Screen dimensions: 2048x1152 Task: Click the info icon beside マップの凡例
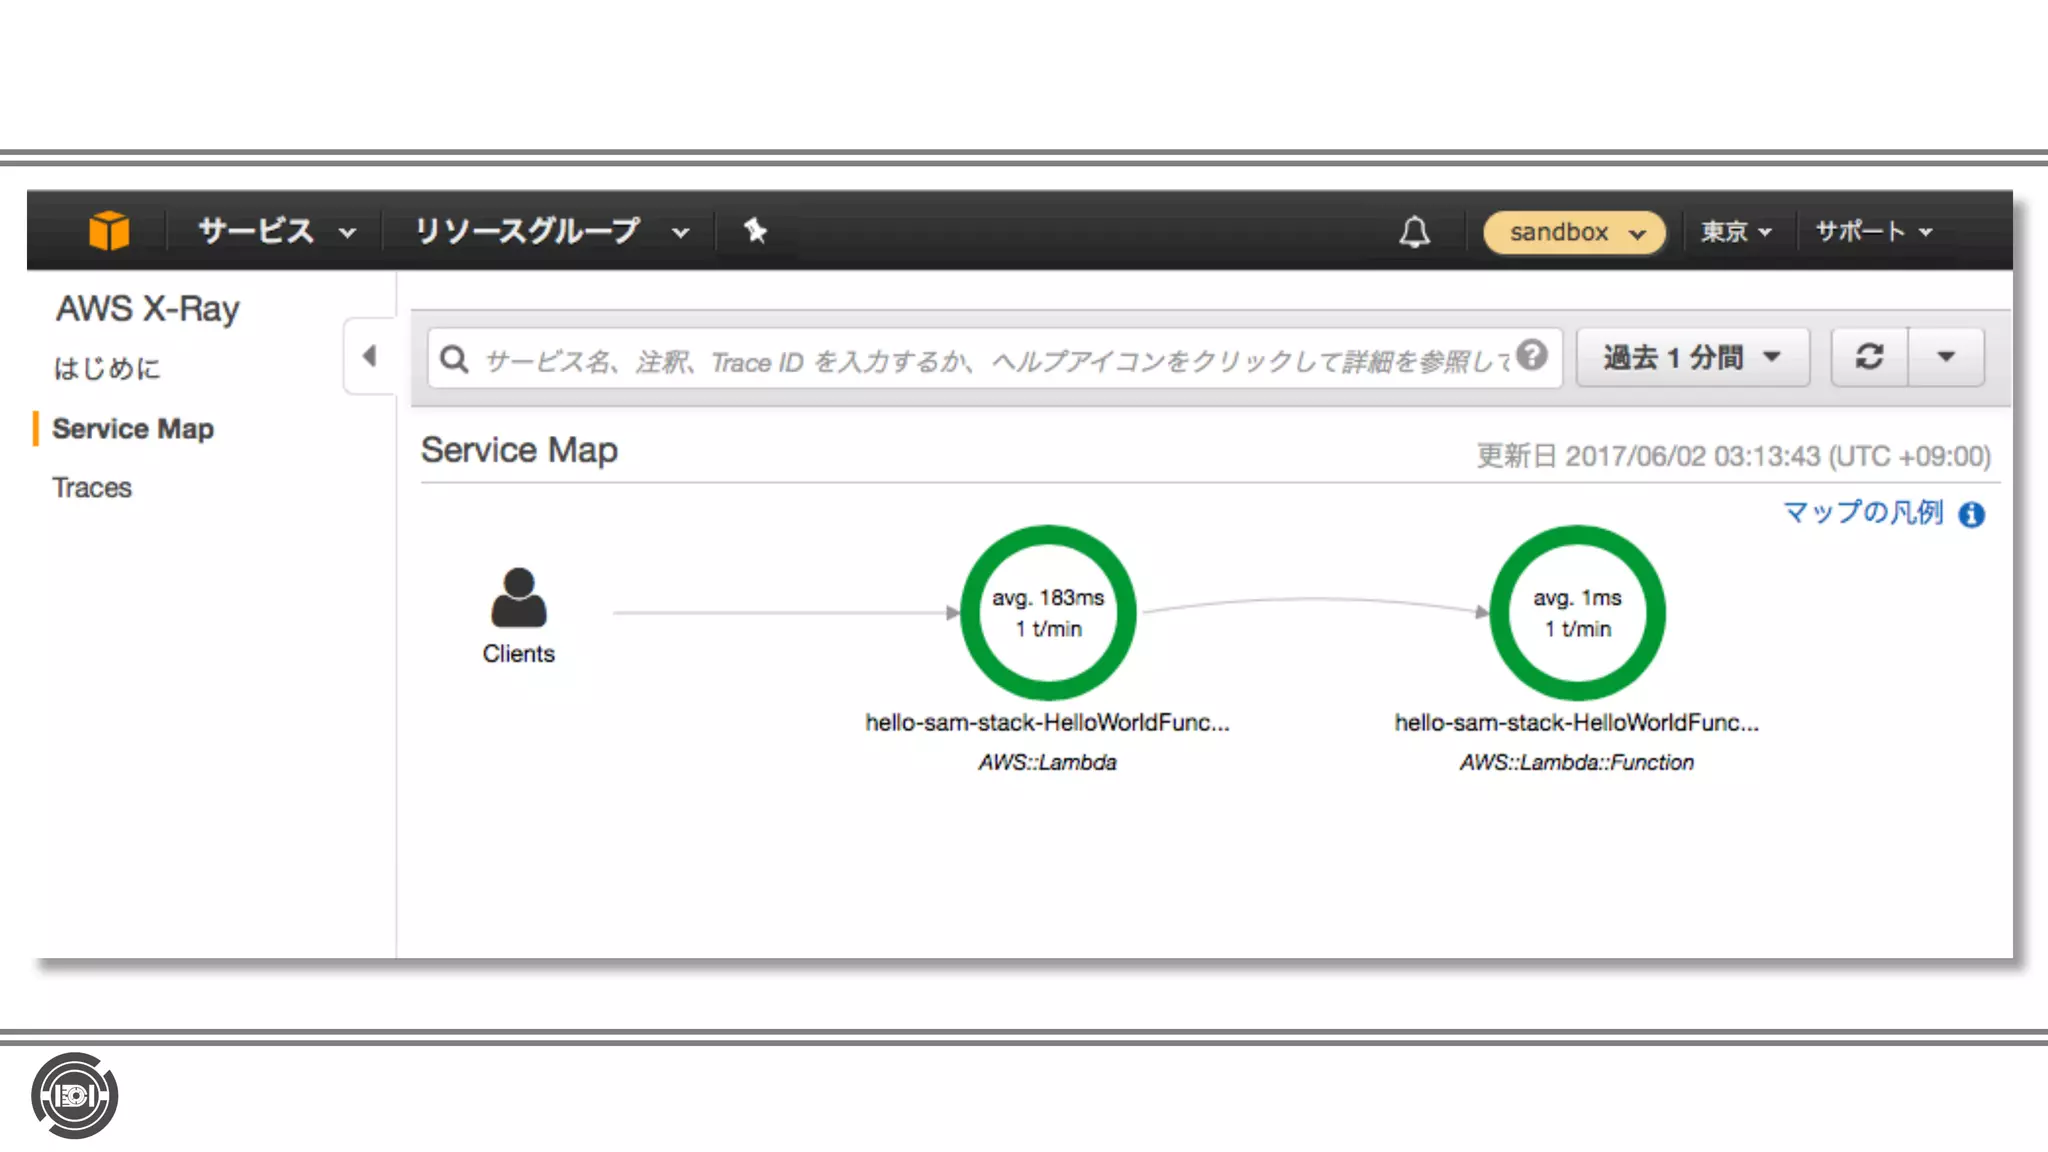1971,515
